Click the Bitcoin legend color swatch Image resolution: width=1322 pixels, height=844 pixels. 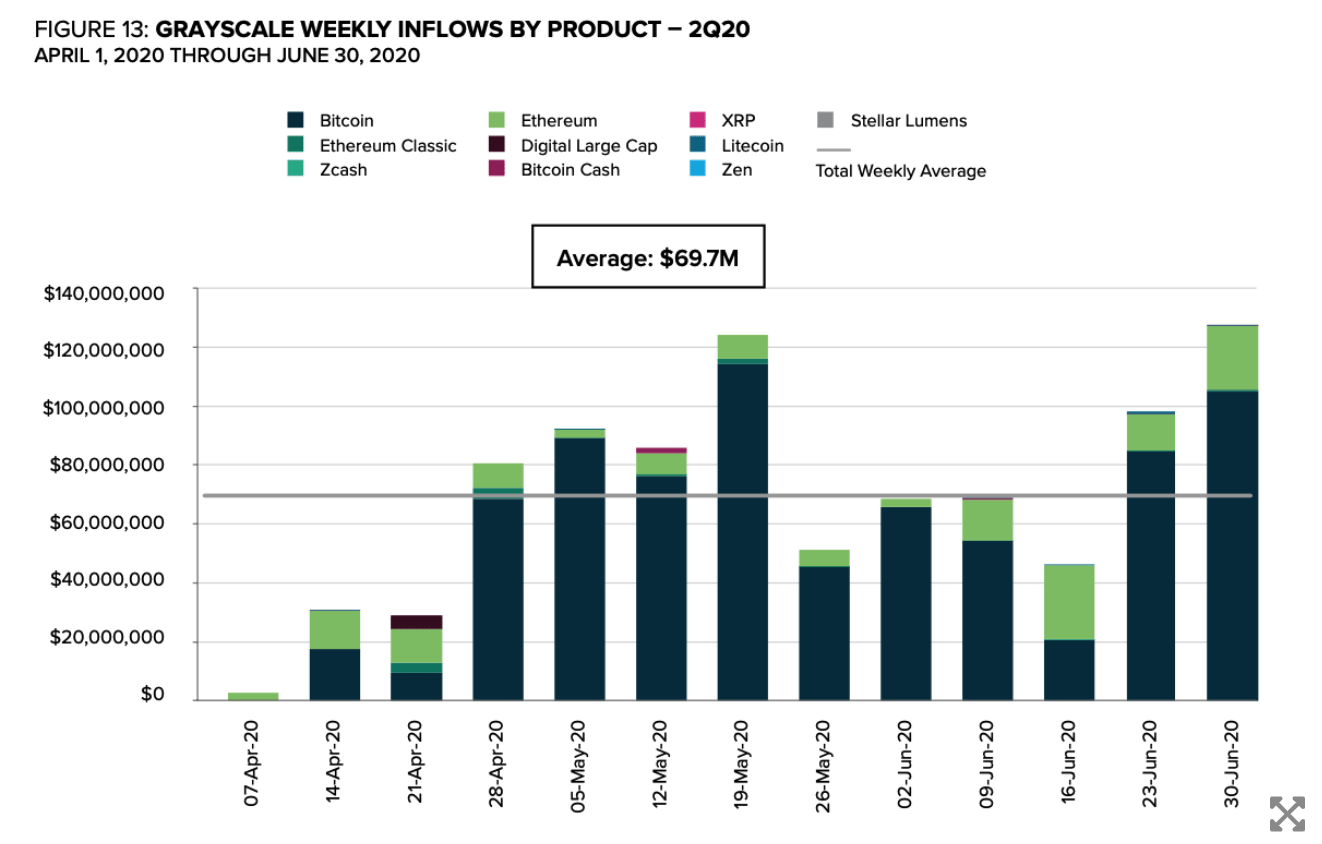(x=294, y=121)
